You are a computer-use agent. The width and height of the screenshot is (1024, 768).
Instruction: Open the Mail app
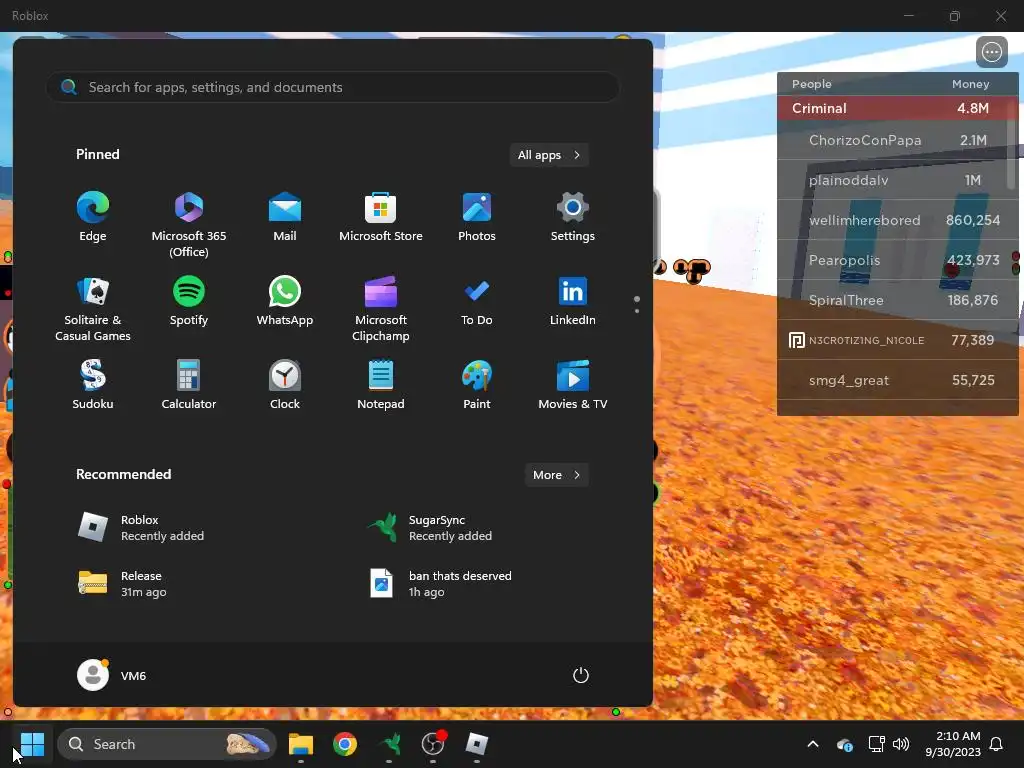[x=285, y=217]
